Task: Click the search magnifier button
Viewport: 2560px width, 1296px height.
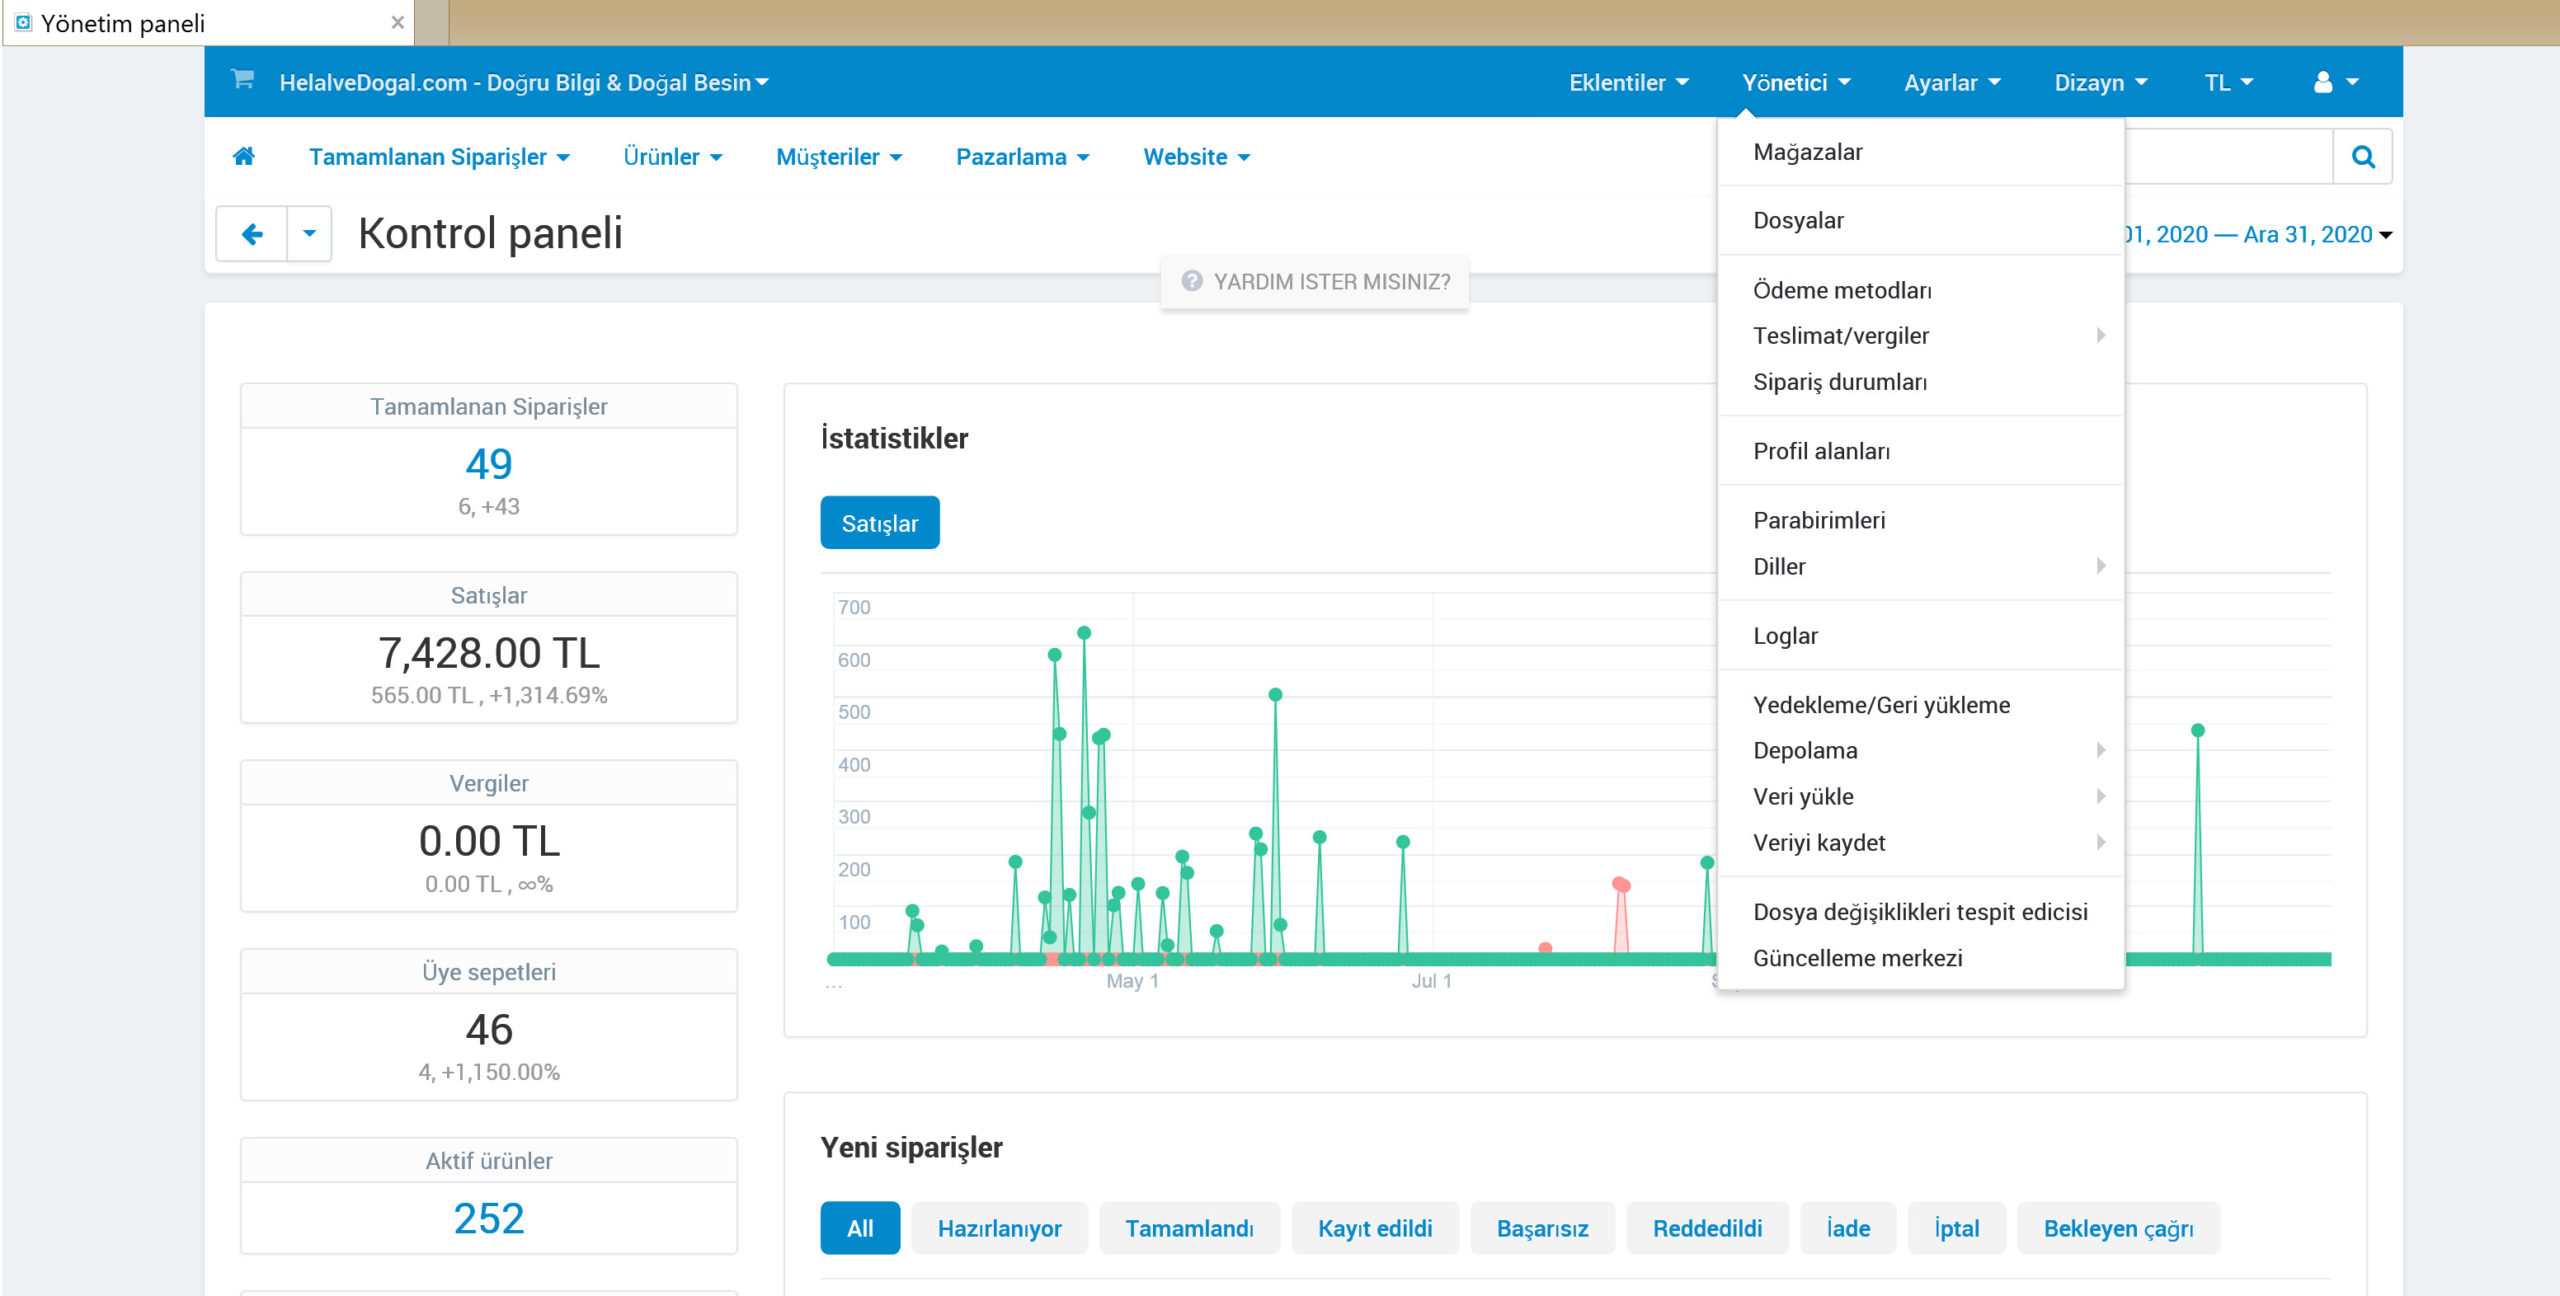Action: (x=2363, y=157)
